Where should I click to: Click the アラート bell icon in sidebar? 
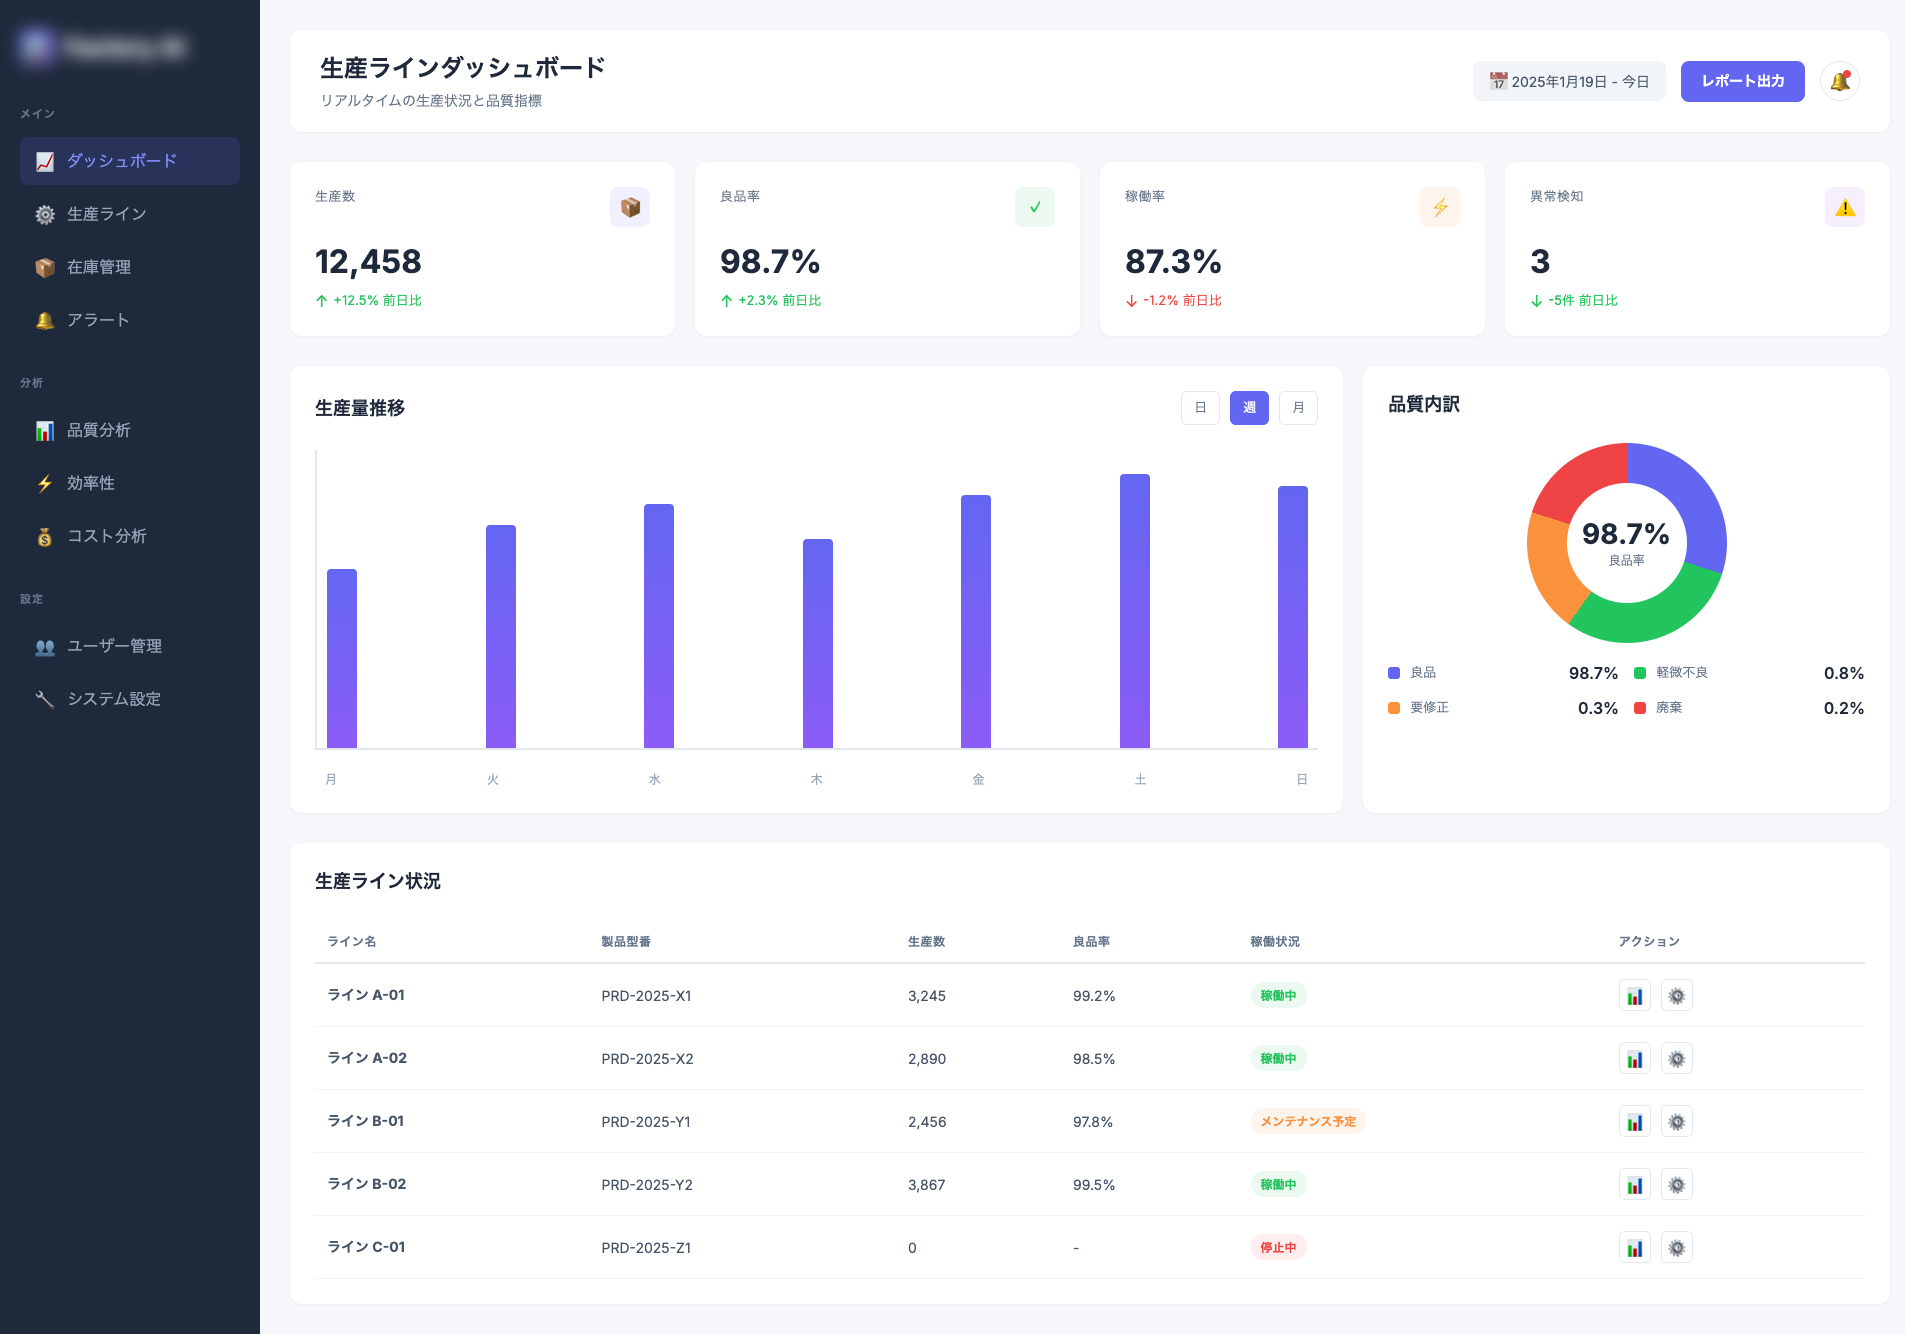click(45, 320)
